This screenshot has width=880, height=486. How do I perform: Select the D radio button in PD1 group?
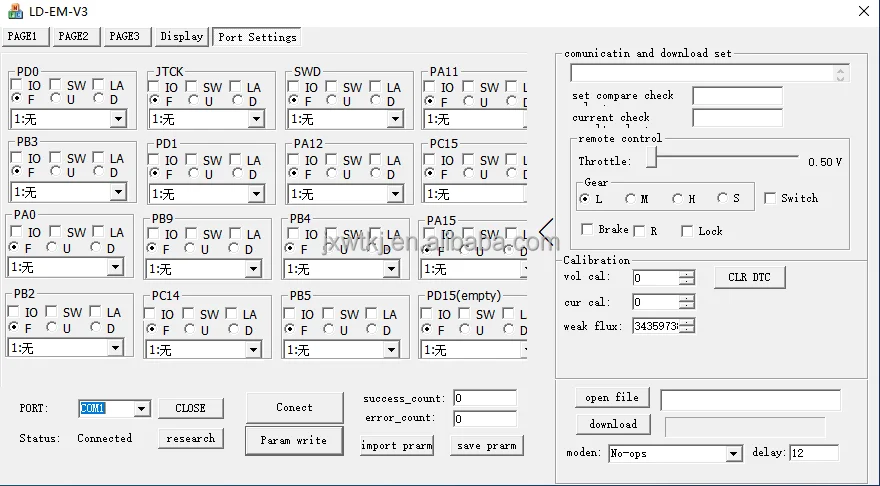pos(237,173)
